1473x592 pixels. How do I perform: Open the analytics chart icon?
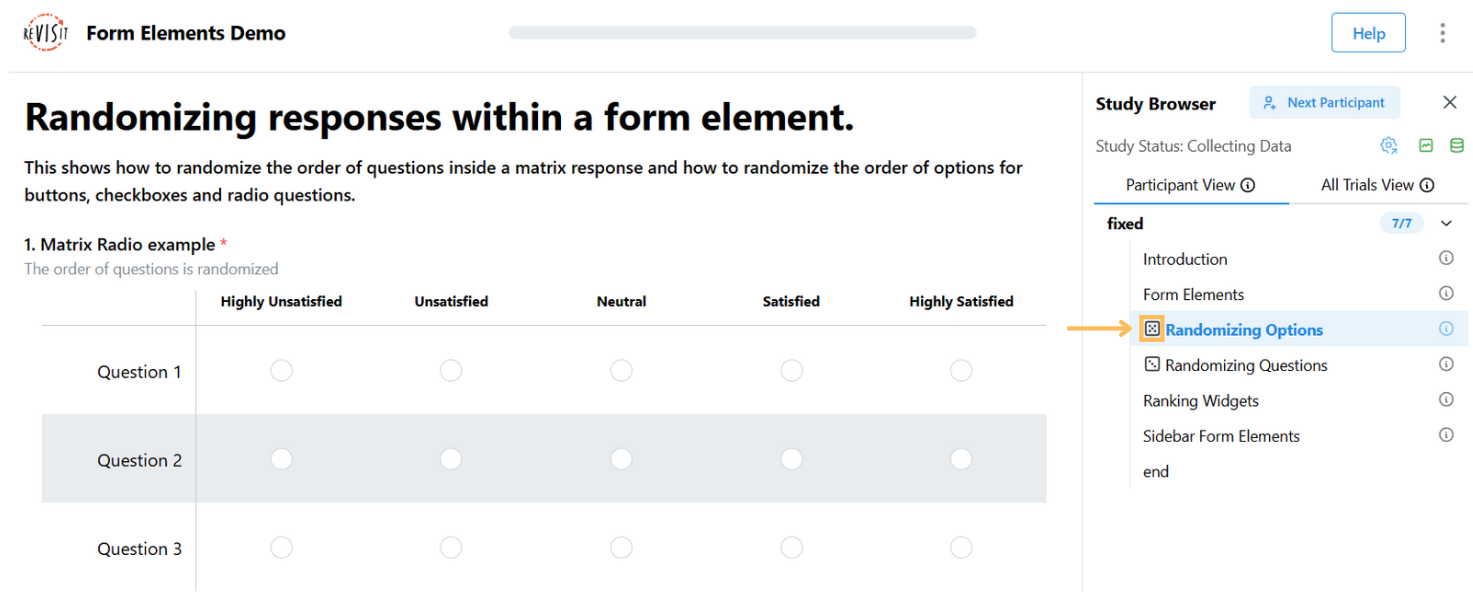coord(1426,146)
